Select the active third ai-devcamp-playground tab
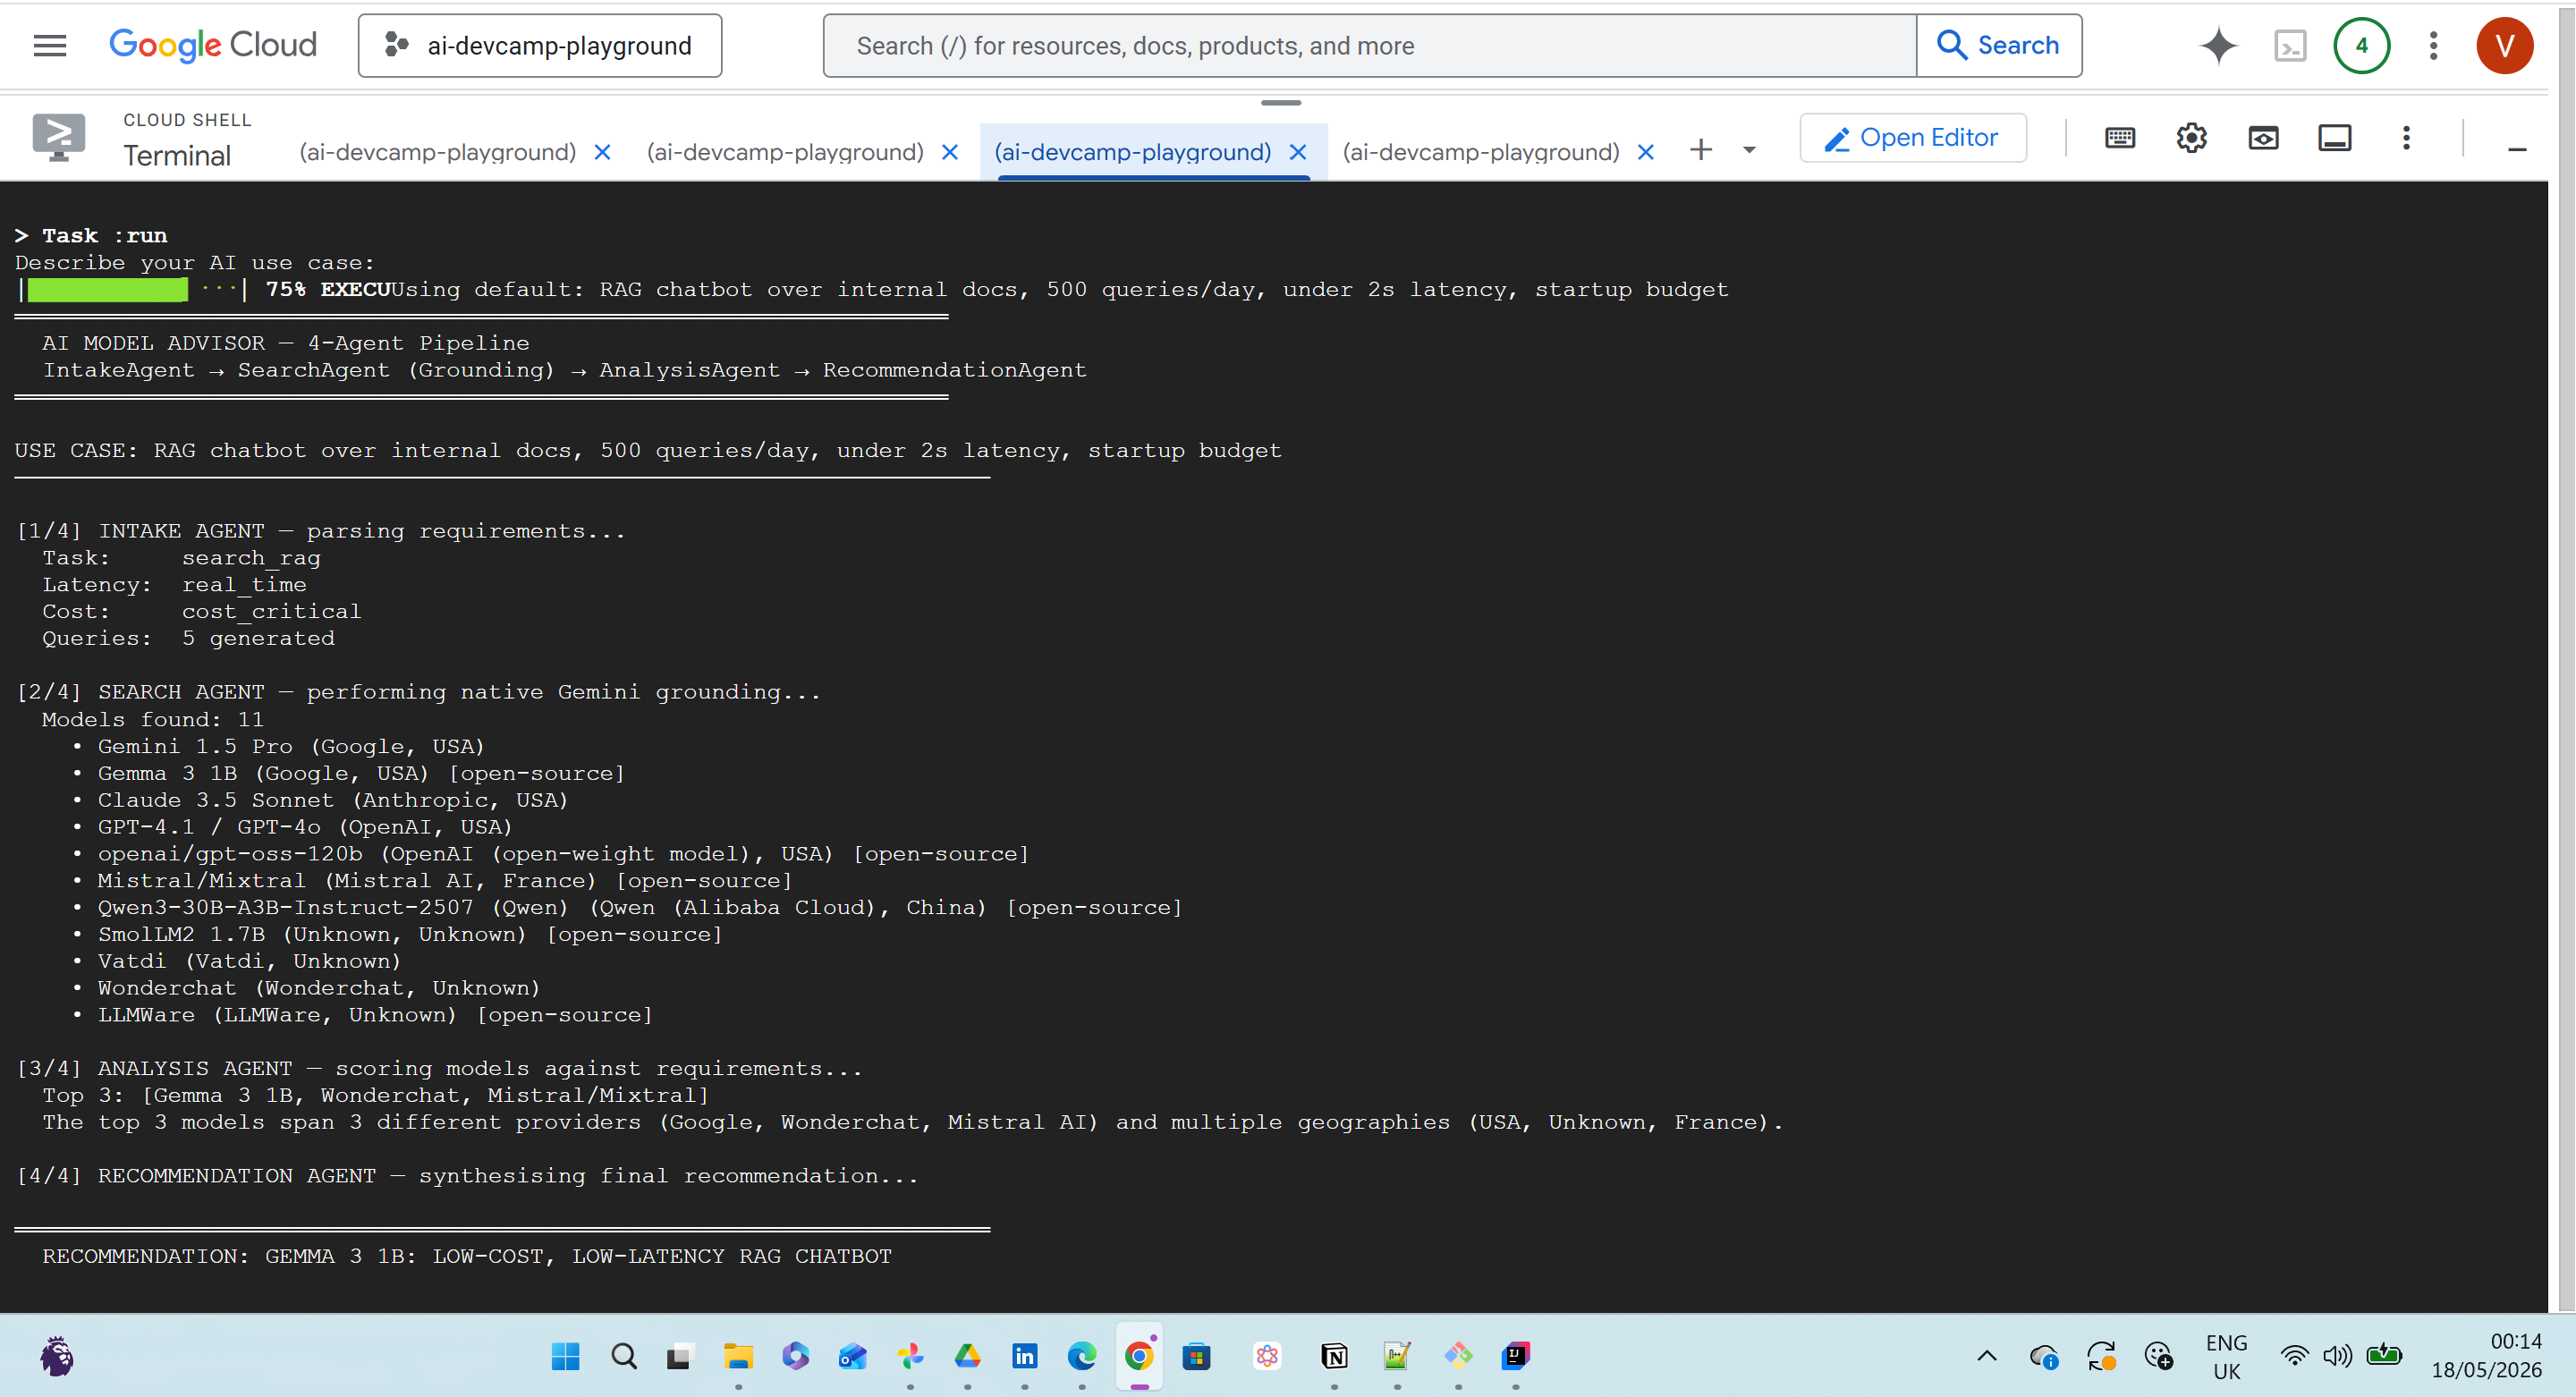The height and width of the screenshot is (1397, 2576). click(1133, 152)
